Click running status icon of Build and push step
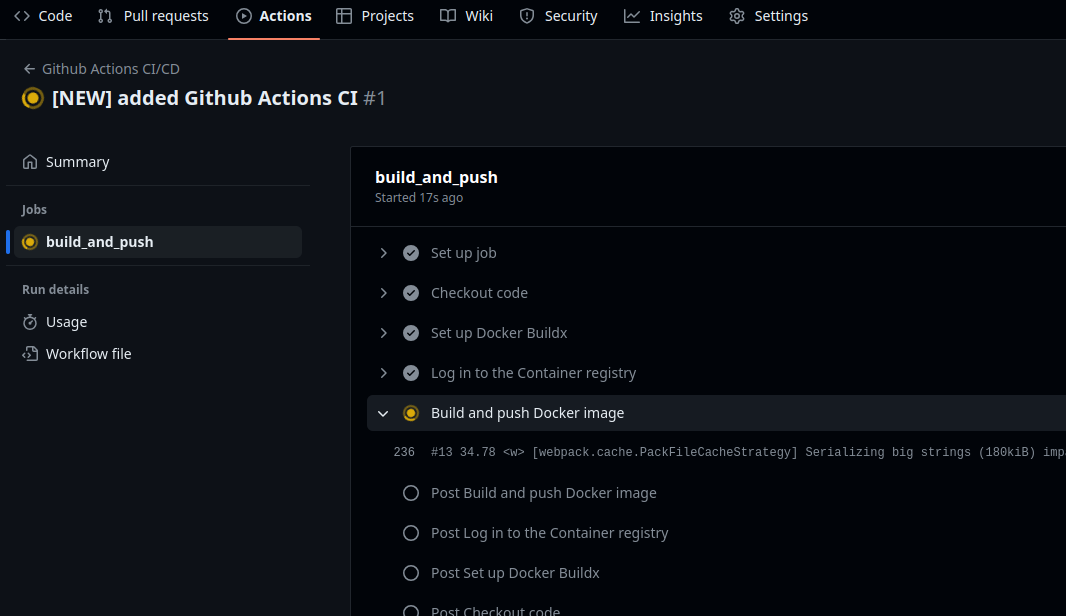1066x616 pixels. pos(411,413)
